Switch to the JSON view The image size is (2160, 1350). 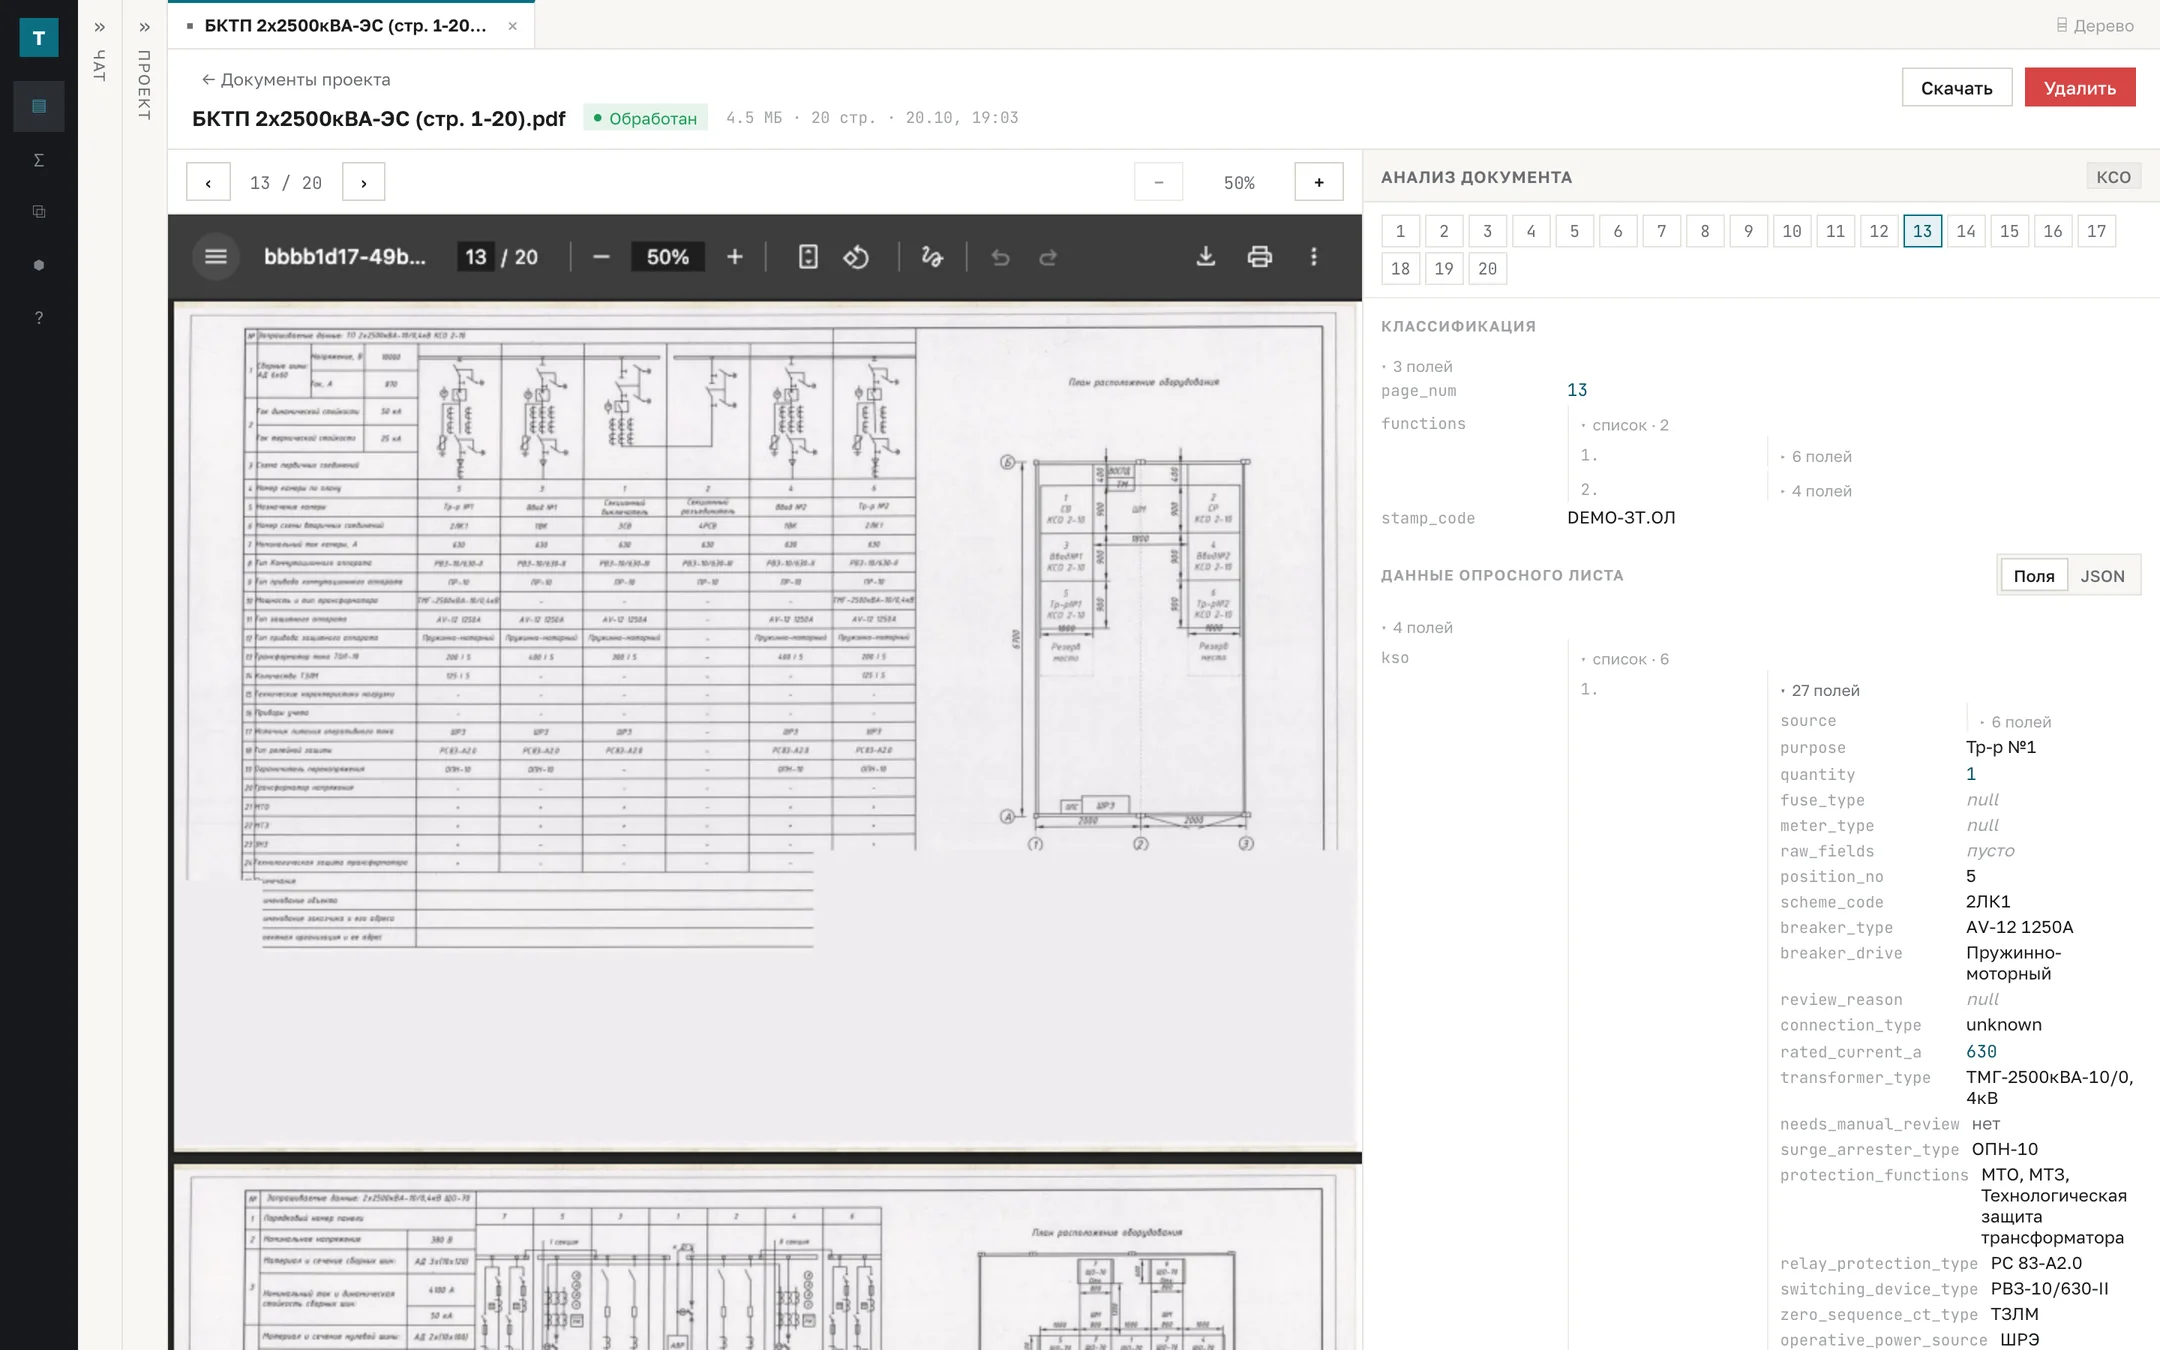click(2103, 576)
